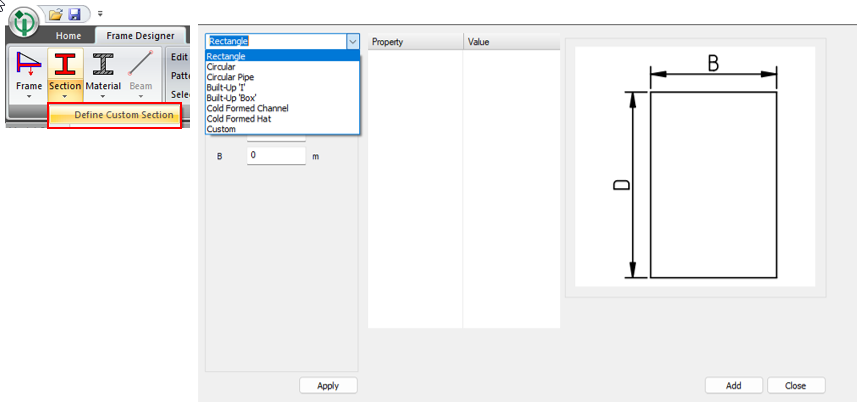Click the open folder icon

pyautogui.click(x=56, y=16)
